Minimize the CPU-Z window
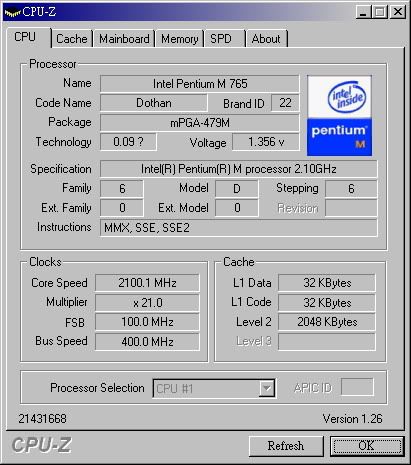Viewport: 411px width, 465px height. tap(363, 12)
